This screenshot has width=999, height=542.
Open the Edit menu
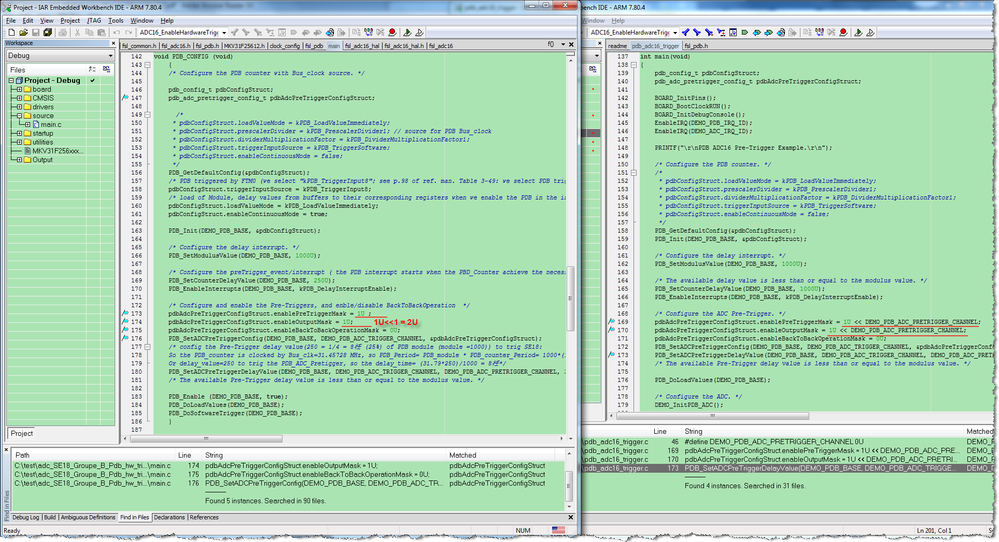click(28, 20)
